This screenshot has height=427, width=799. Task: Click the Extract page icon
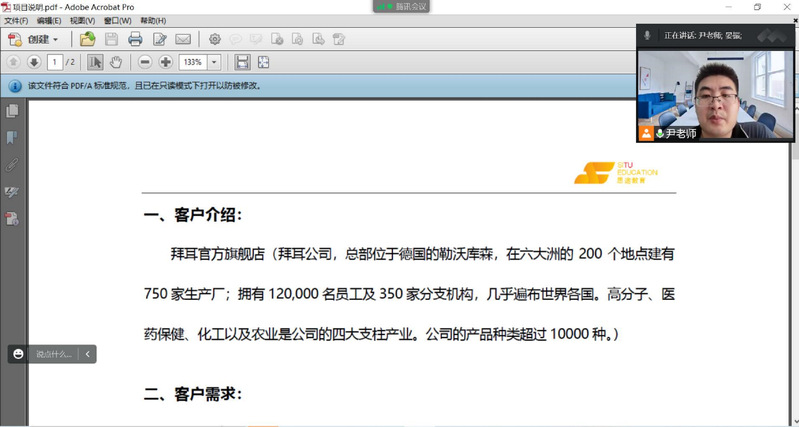coord(318,39)
